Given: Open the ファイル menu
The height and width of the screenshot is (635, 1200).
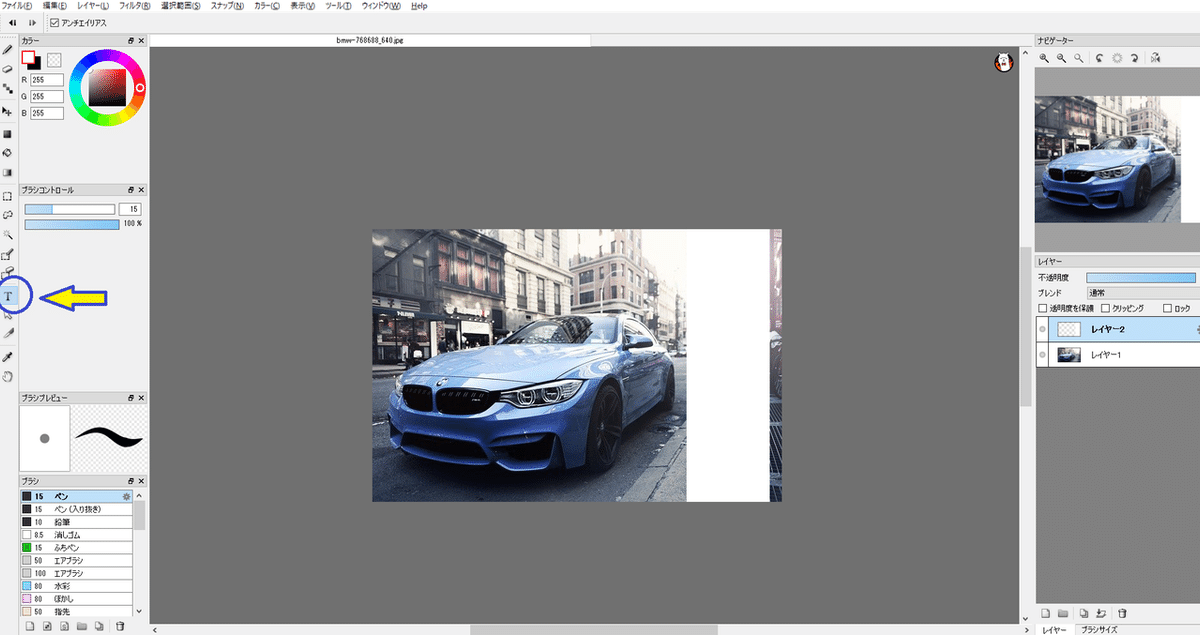Looking at the screenshot, I should (19, 6).
